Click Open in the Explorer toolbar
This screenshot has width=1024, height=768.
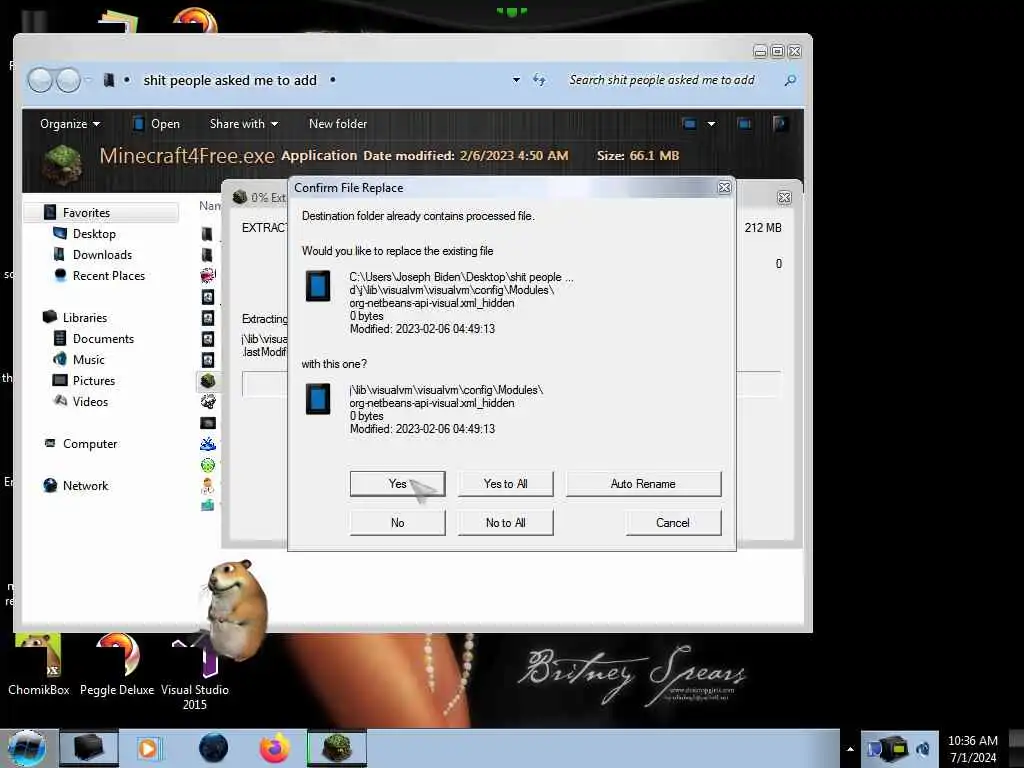(x=157, y=124)
